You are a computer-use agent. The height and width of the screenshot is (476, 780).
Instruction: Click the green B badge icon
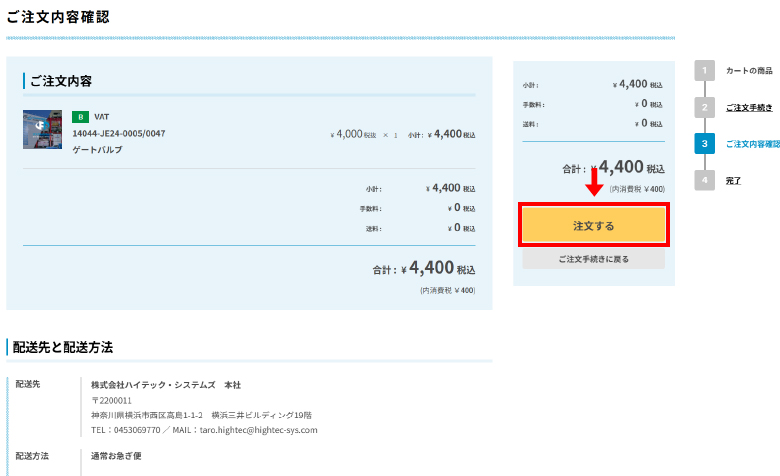pos(80,116)
